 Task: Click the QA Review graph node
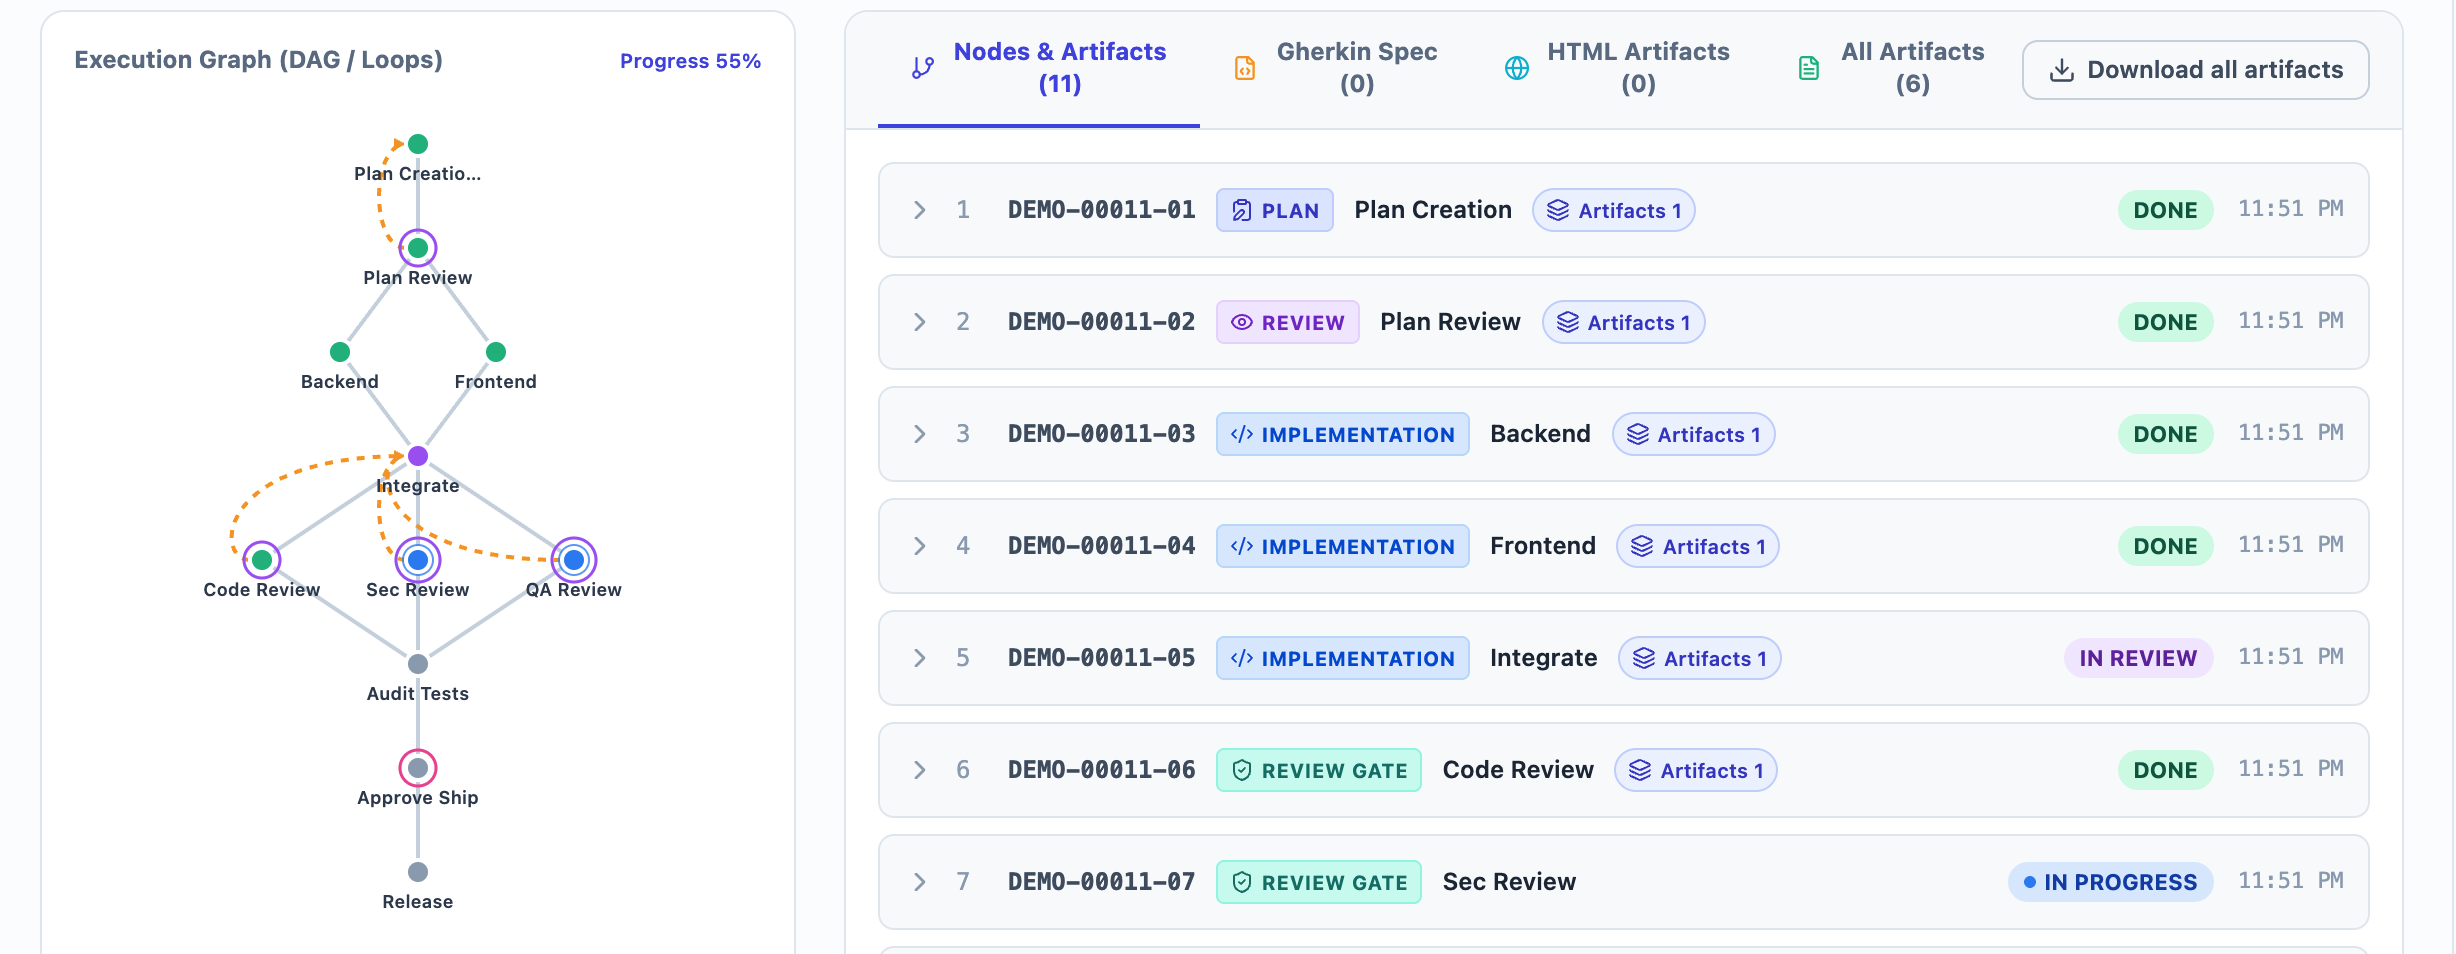click(x=574, y=560)
